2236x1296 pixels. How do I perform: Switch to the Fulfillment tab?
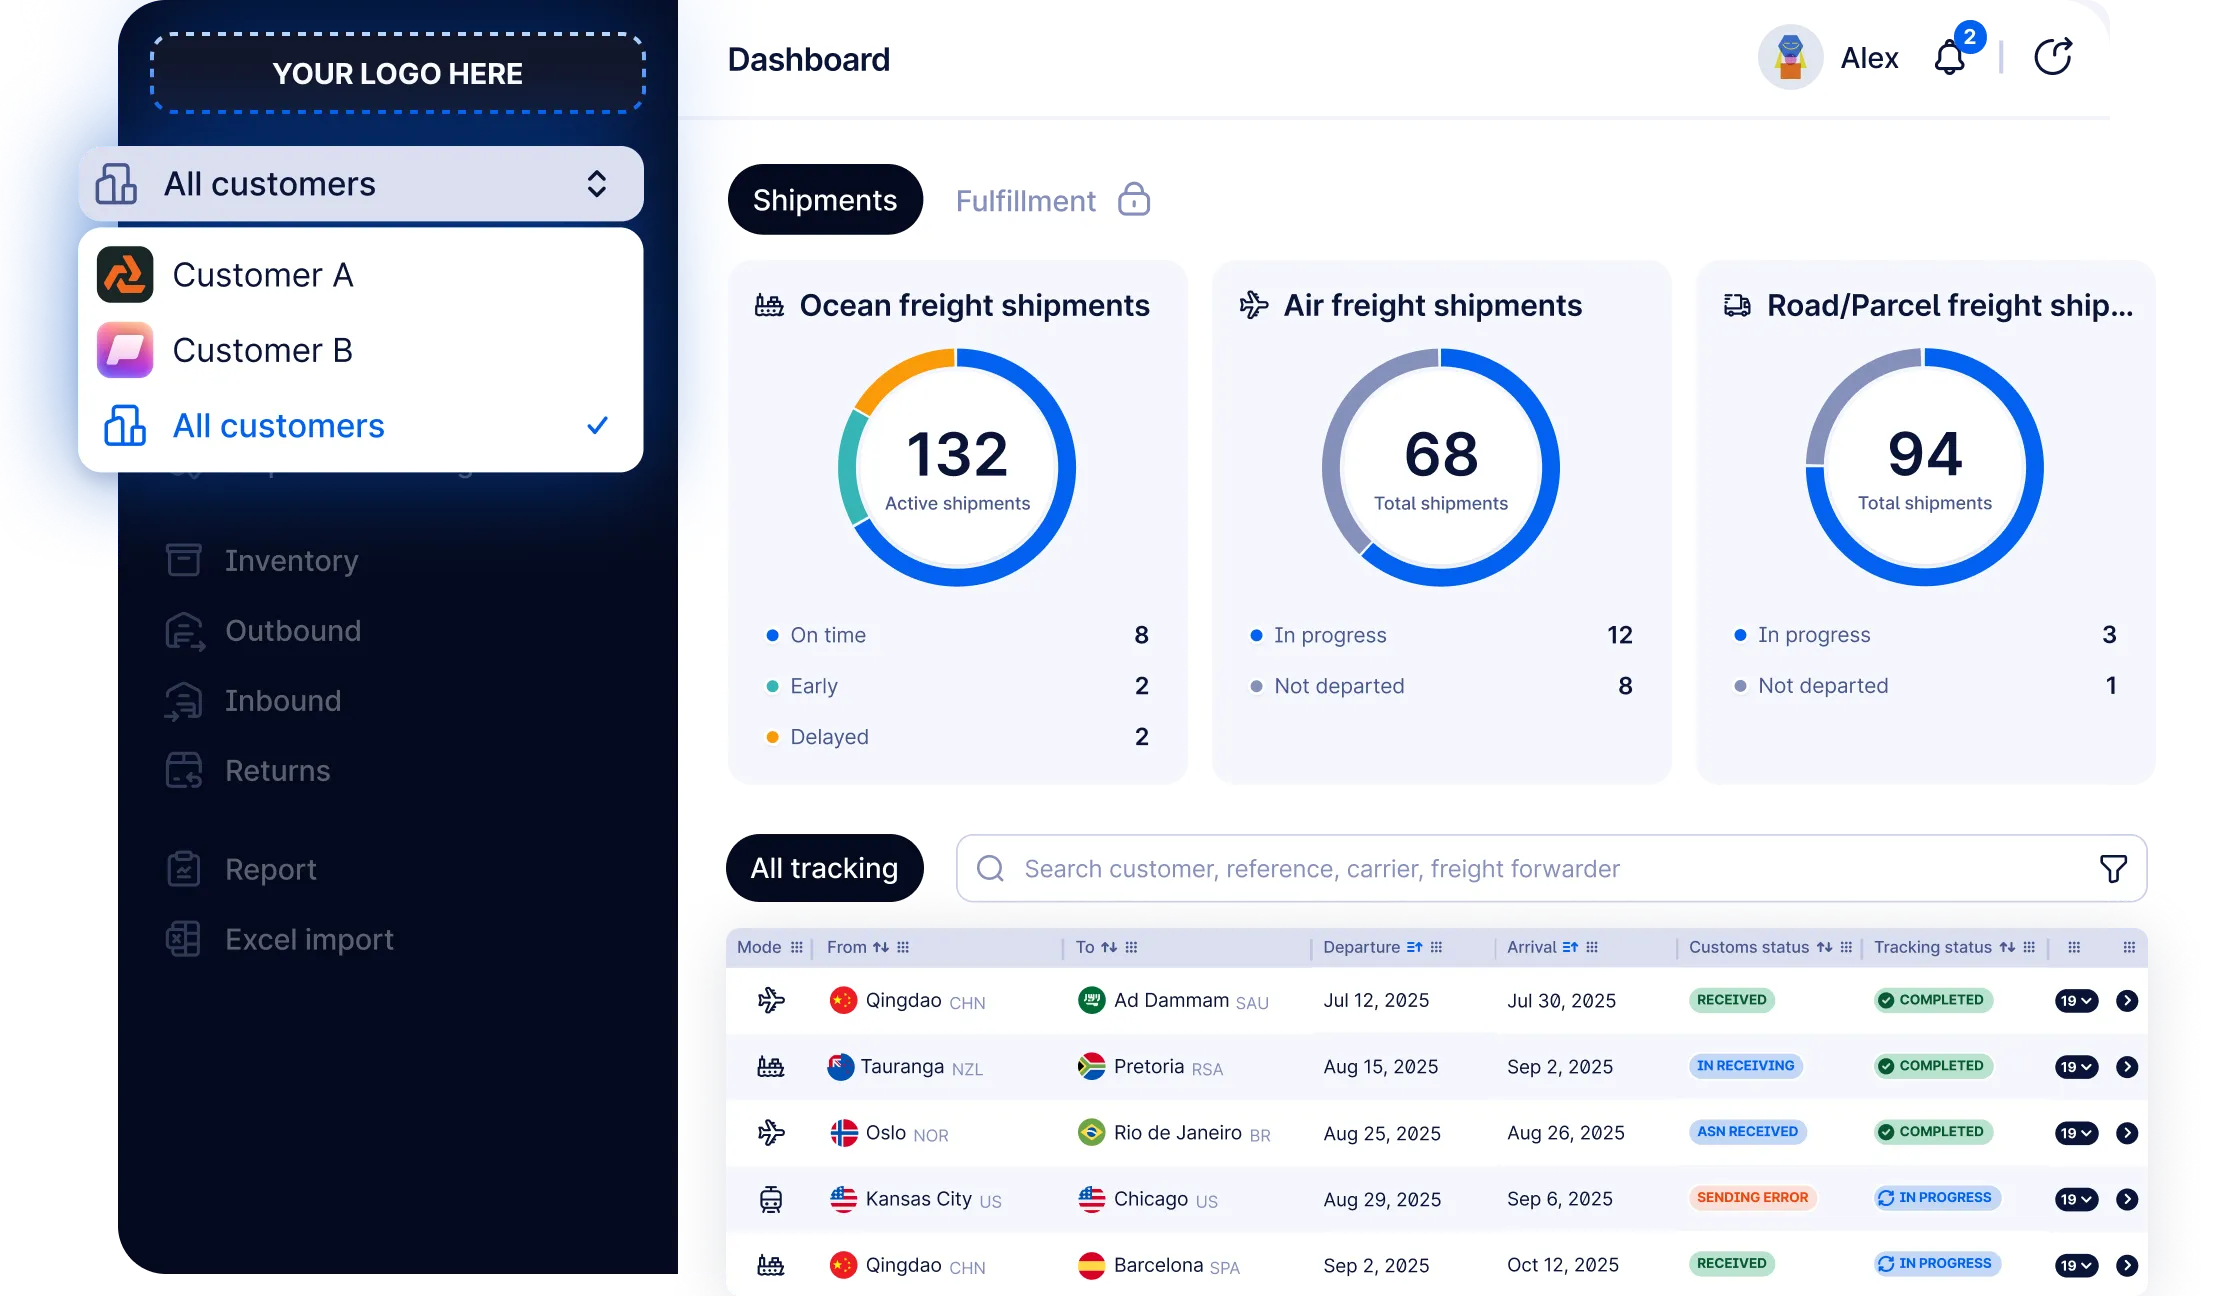click(1026, 200)
